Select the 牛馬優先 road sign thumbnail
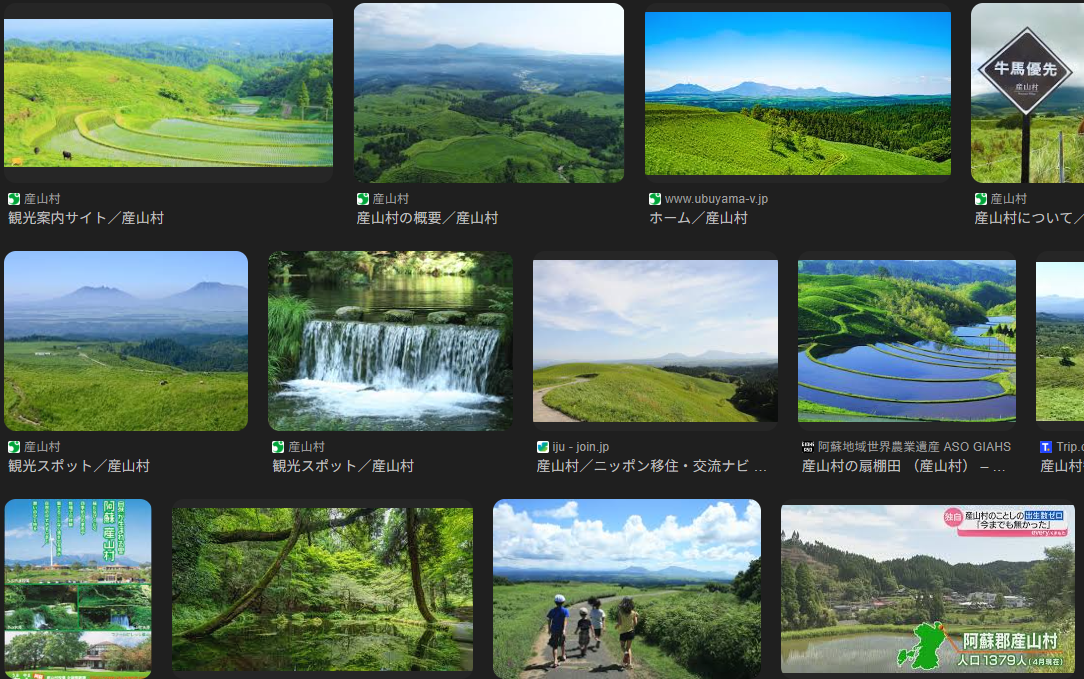The image size is (1084, 679). [1027, 93]
